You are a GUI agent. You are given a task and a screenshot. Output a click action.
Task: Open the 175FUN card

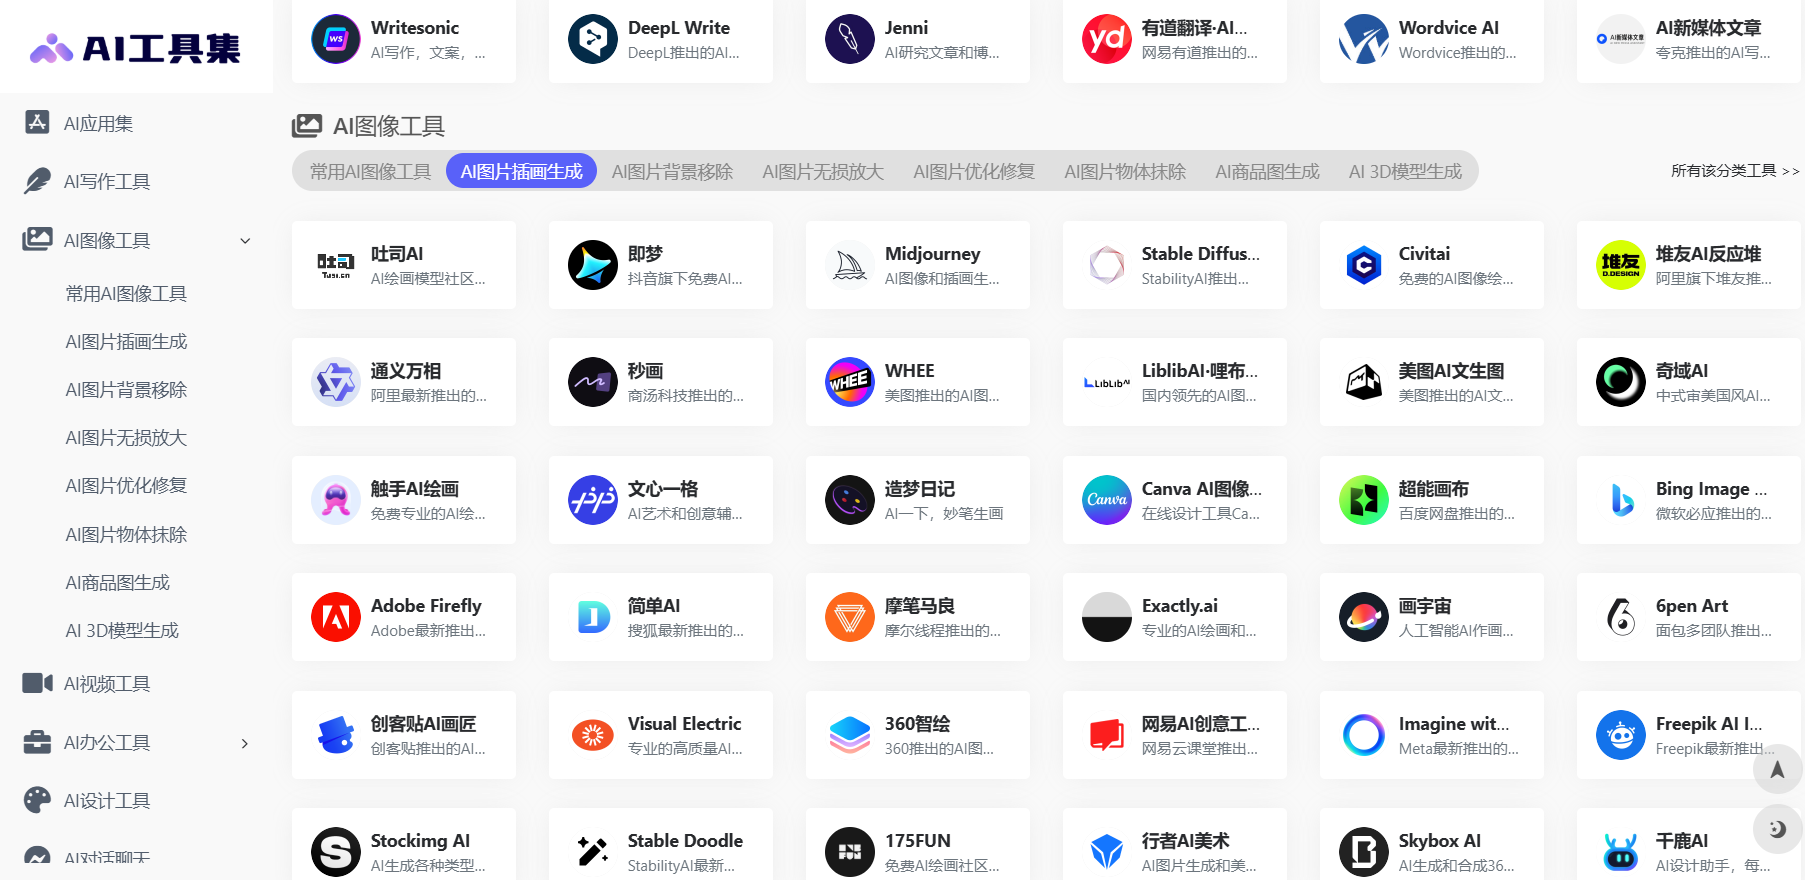pos(917,845)
